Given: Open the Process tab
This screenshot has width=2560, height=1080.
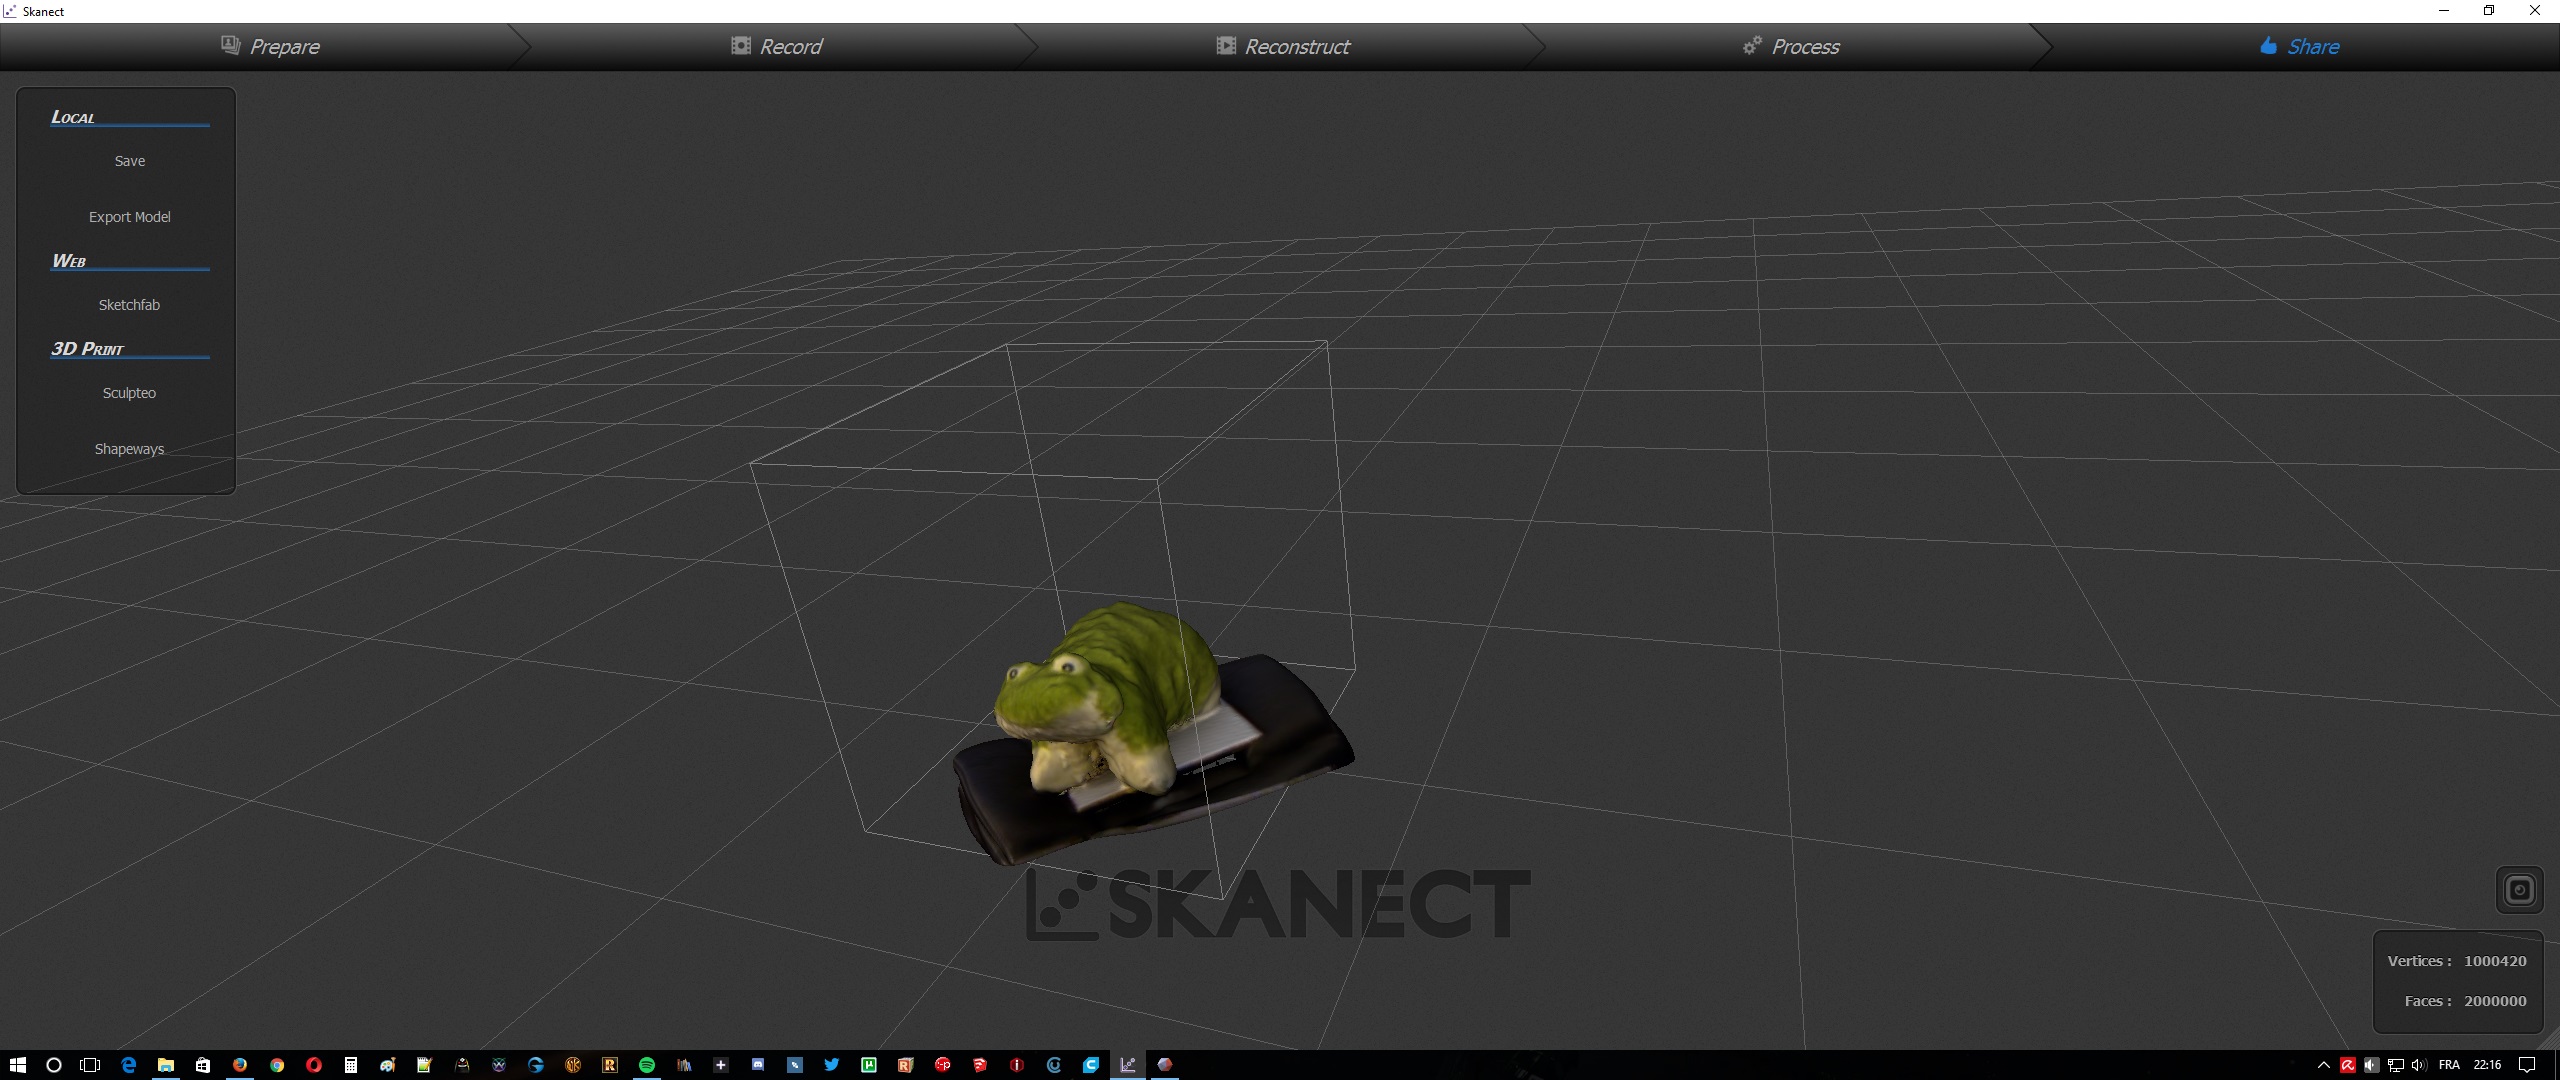Looking at the screenshot, I should [1791, 46].
